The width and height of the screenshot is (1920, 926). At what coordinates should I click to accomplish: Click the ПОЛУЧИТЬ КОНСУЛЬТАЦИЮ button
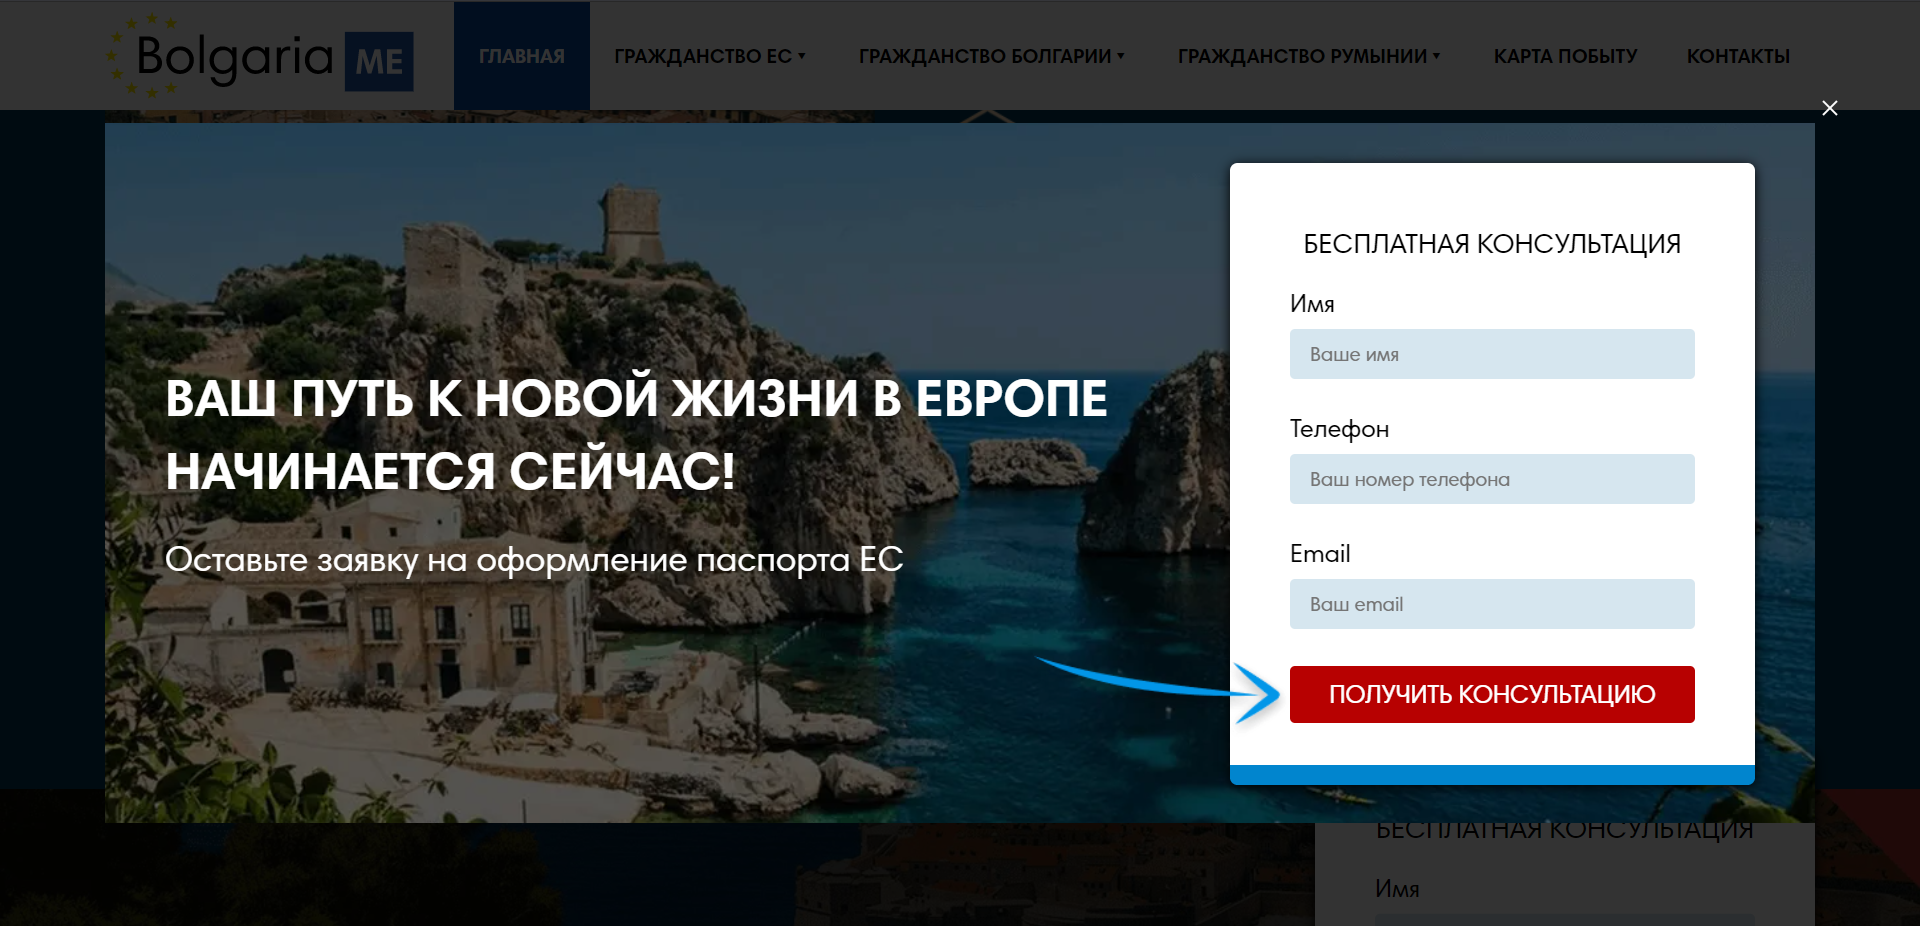tap(1492, 694)
